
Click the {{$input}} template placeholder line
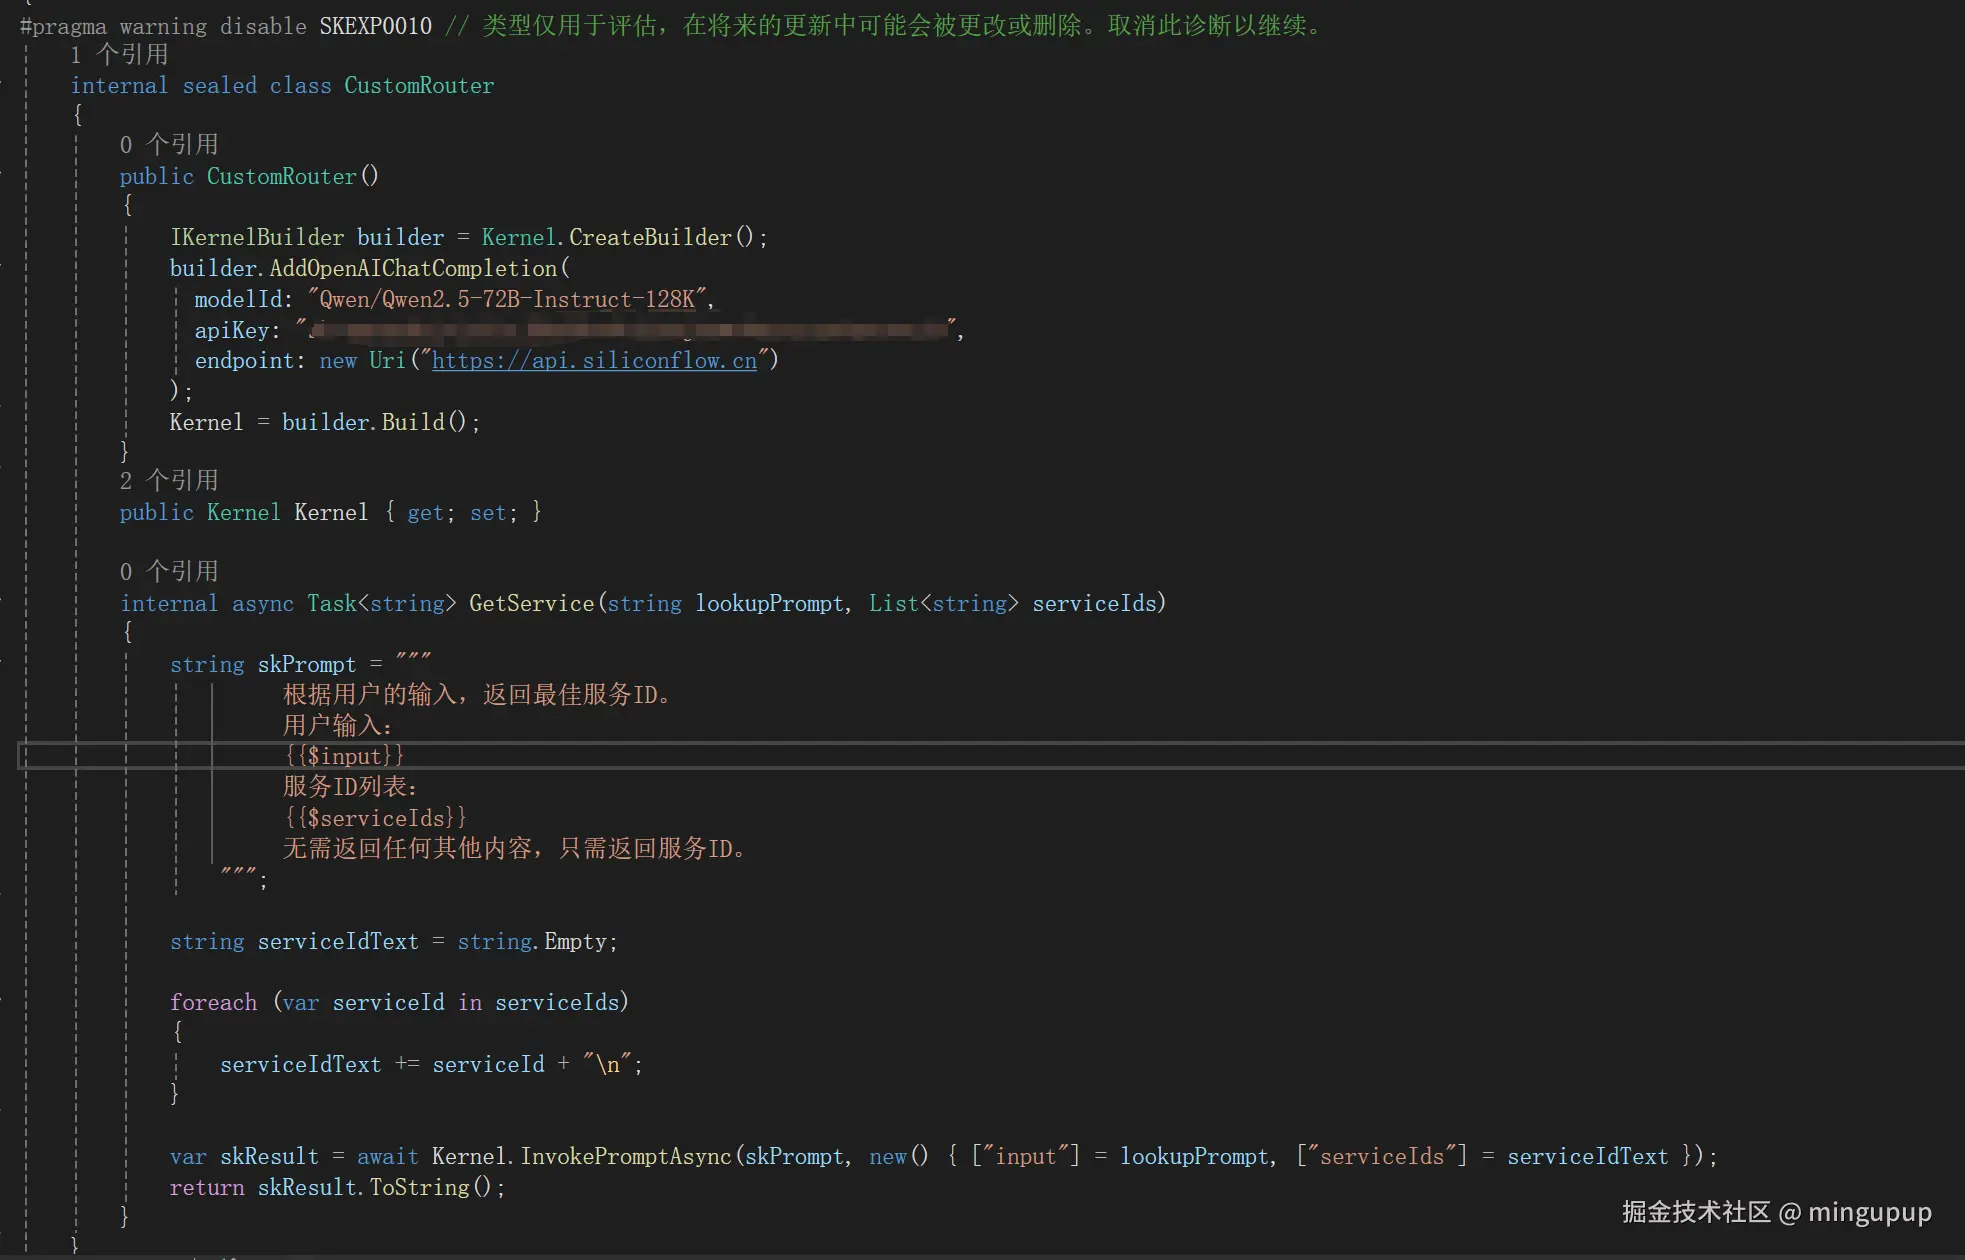(344, 757)
